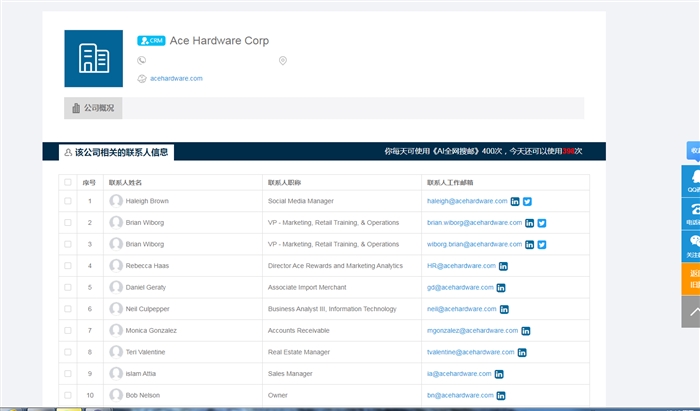Open QQ consultation icon in side panel
The image size is (700, 411).
click(691, 181)
